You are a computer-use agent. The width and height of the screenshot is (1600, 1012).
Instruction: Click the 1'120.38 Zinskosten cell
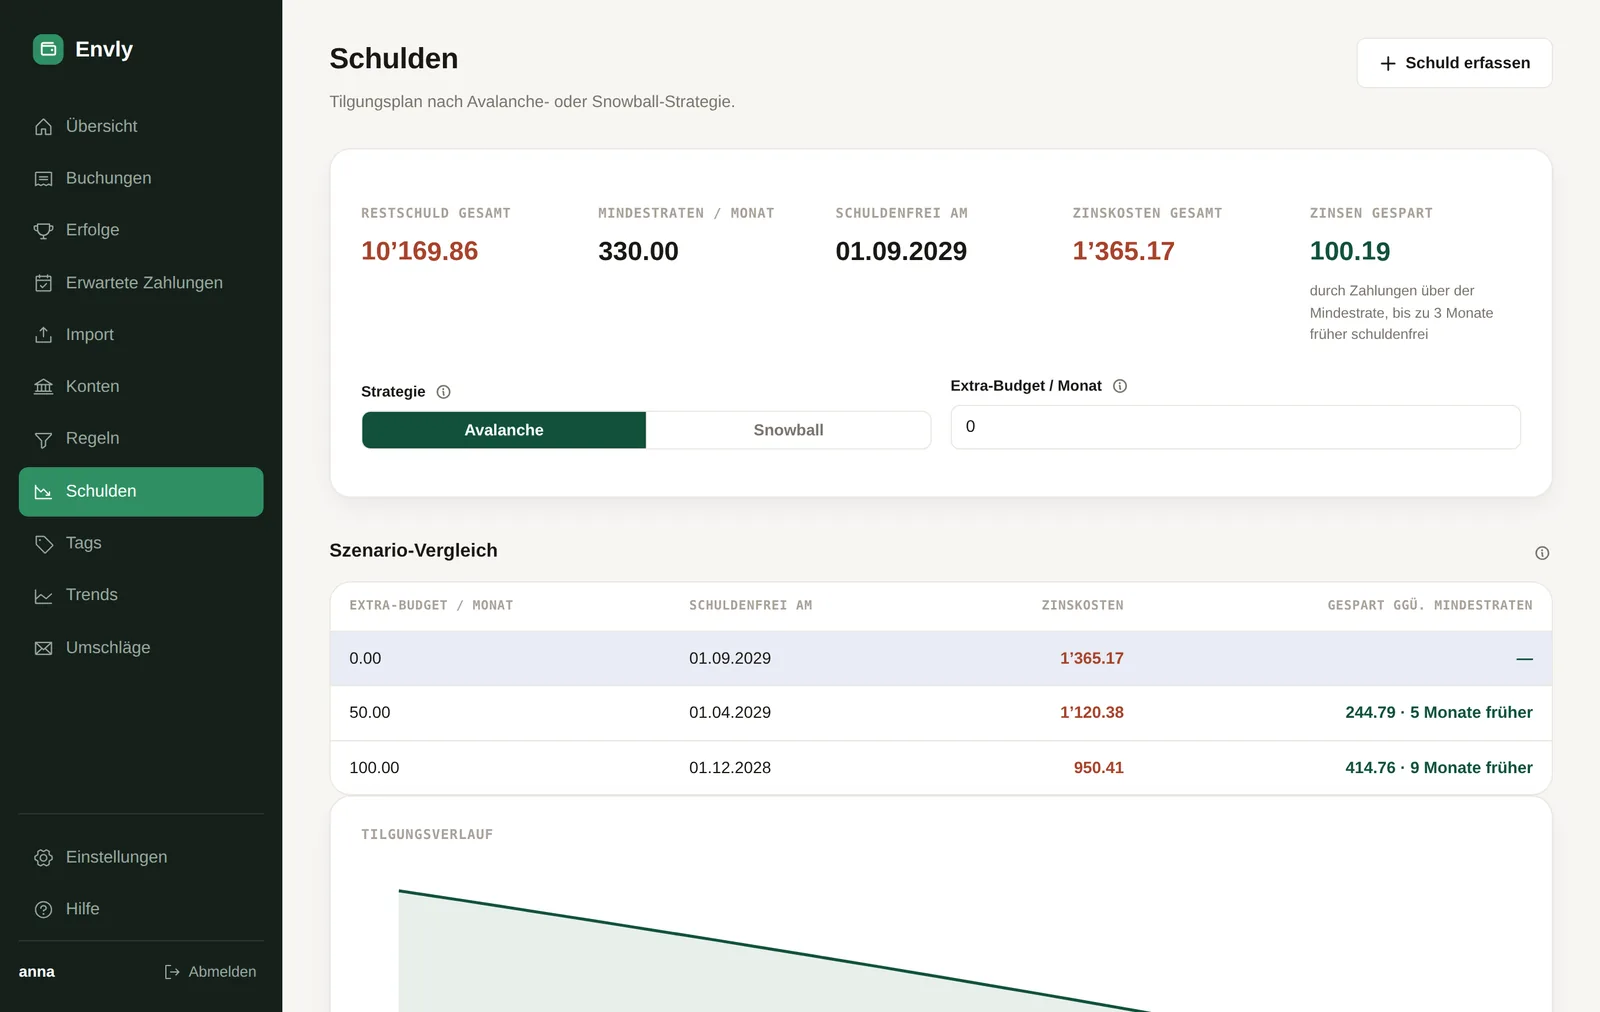click(1092, 713)
